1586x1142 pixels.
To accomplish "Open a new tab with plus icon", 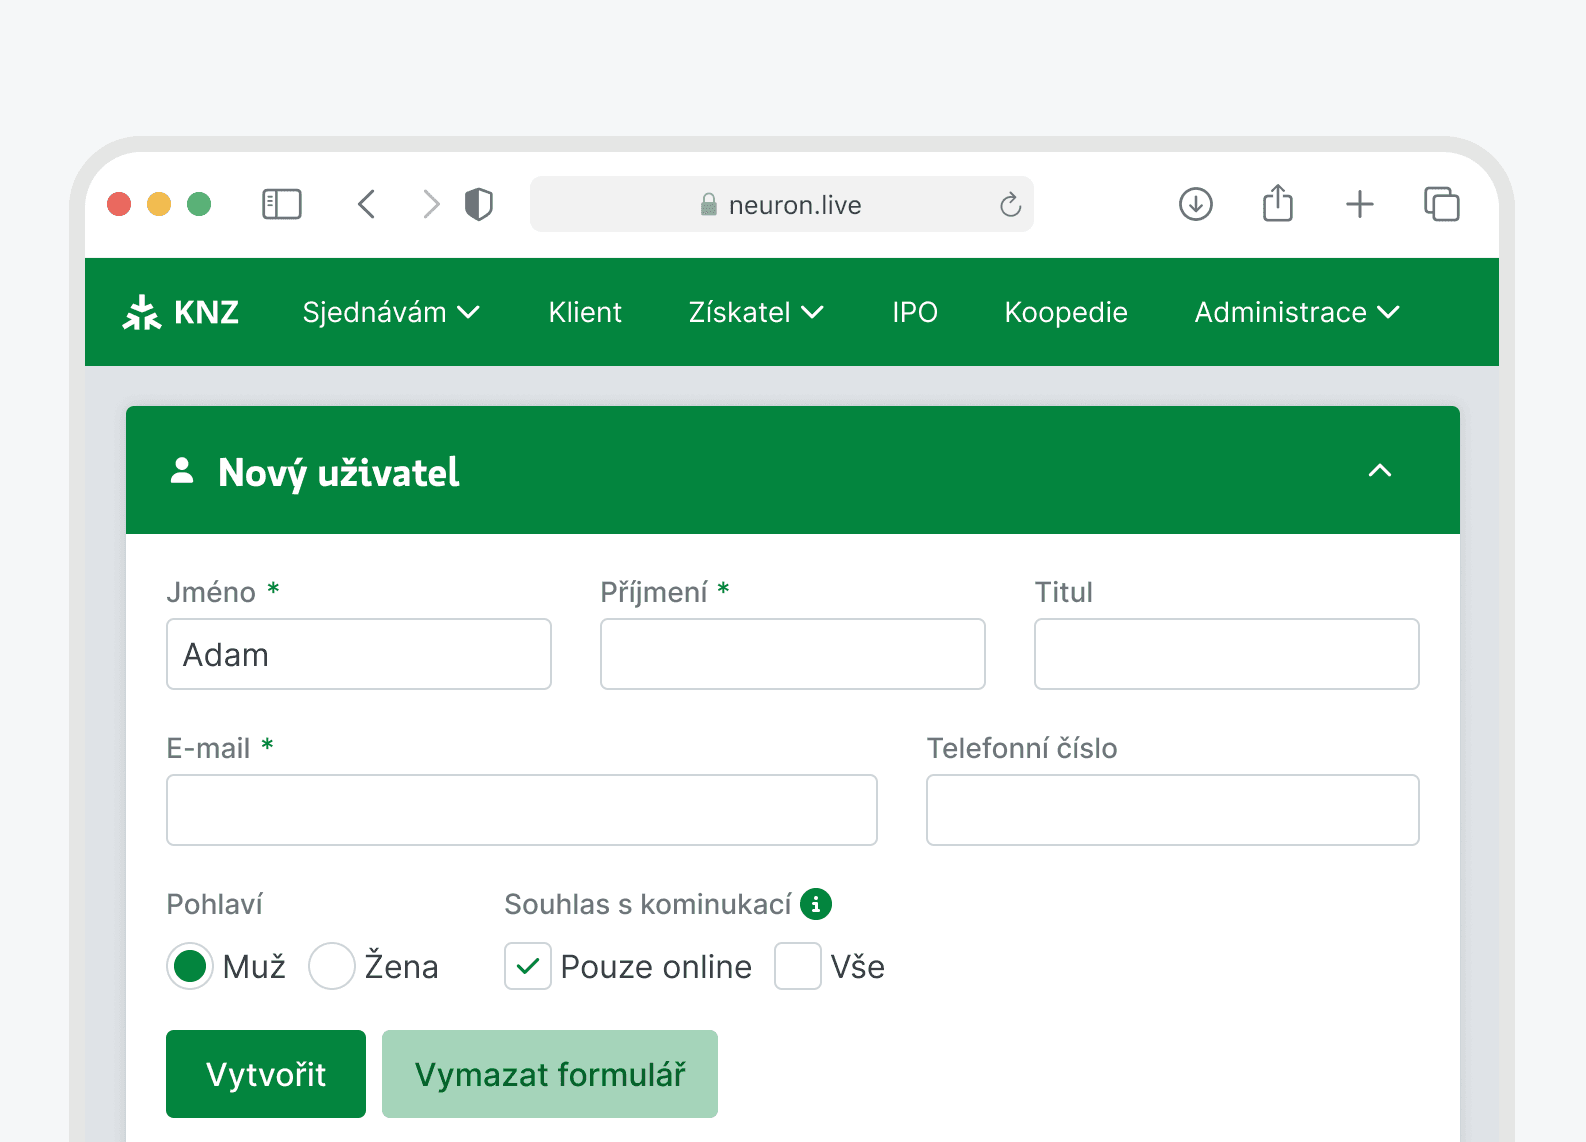I will [x=1359, y=204].
